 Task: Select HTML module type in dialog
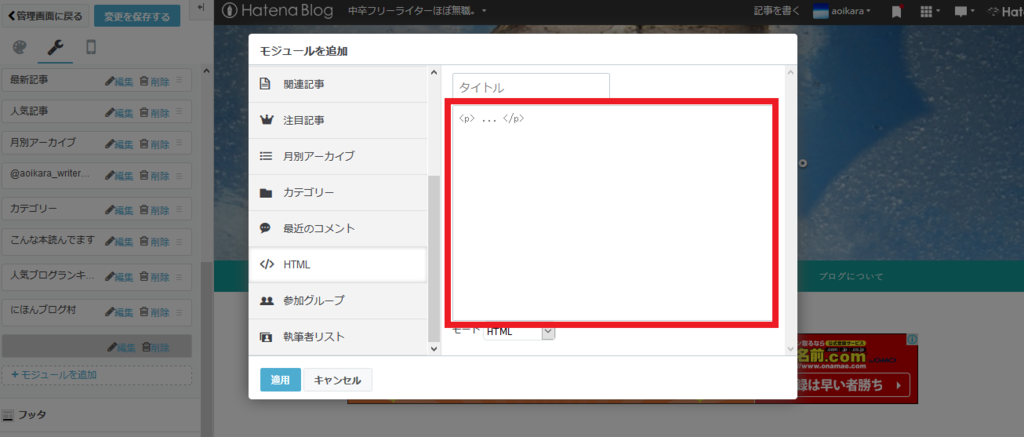(338, 265)
